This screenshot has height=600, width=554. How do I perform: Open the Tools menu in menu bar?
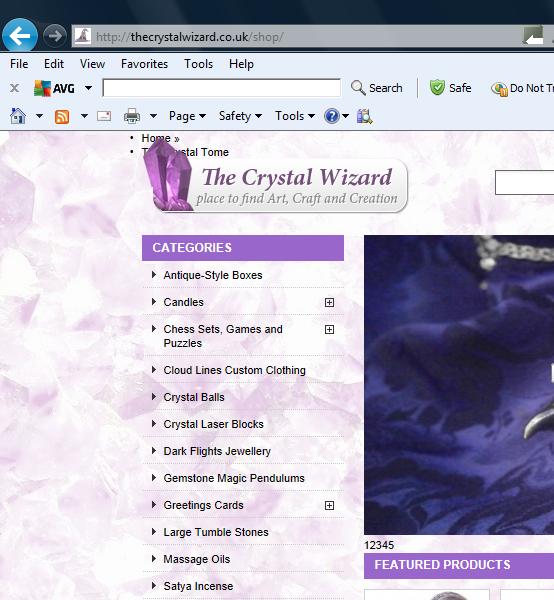tap(198, 64)
